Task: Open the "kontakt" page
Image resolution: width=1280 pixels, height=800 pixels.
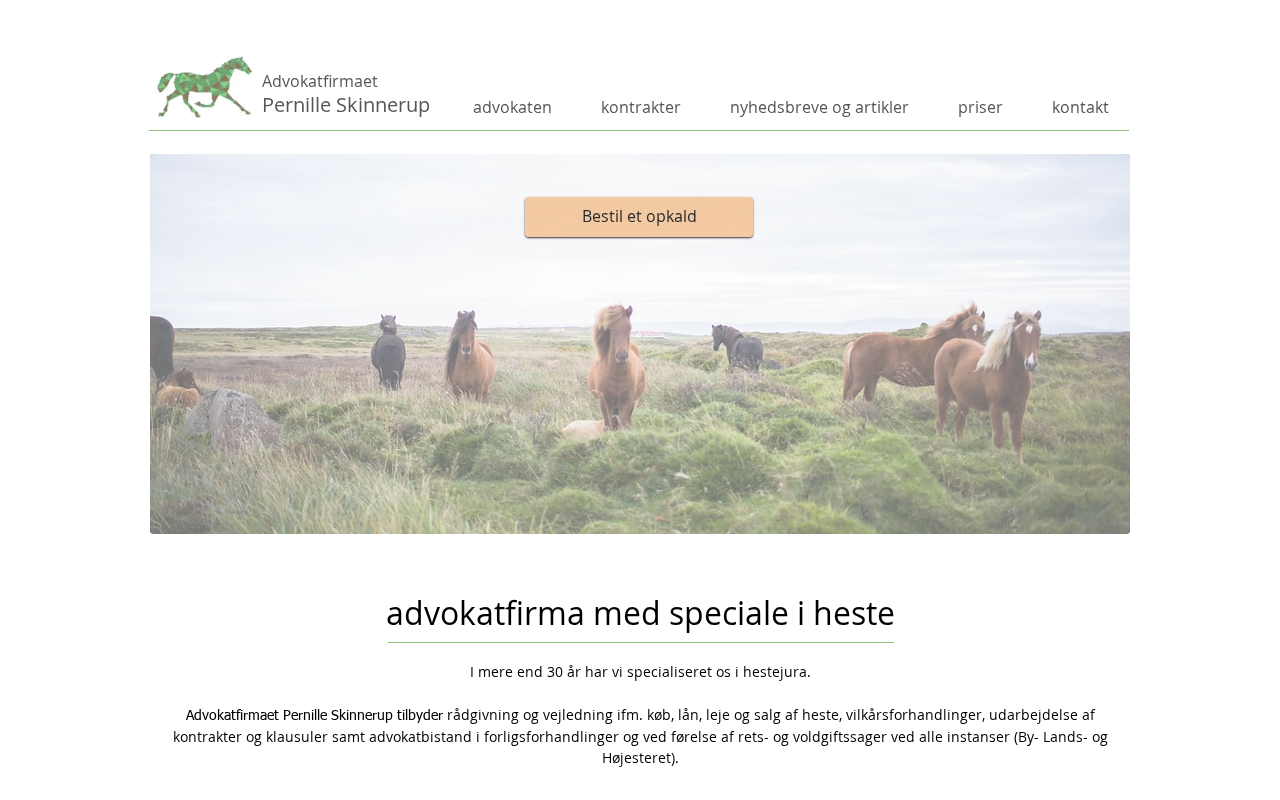Action: (1080, 107)
